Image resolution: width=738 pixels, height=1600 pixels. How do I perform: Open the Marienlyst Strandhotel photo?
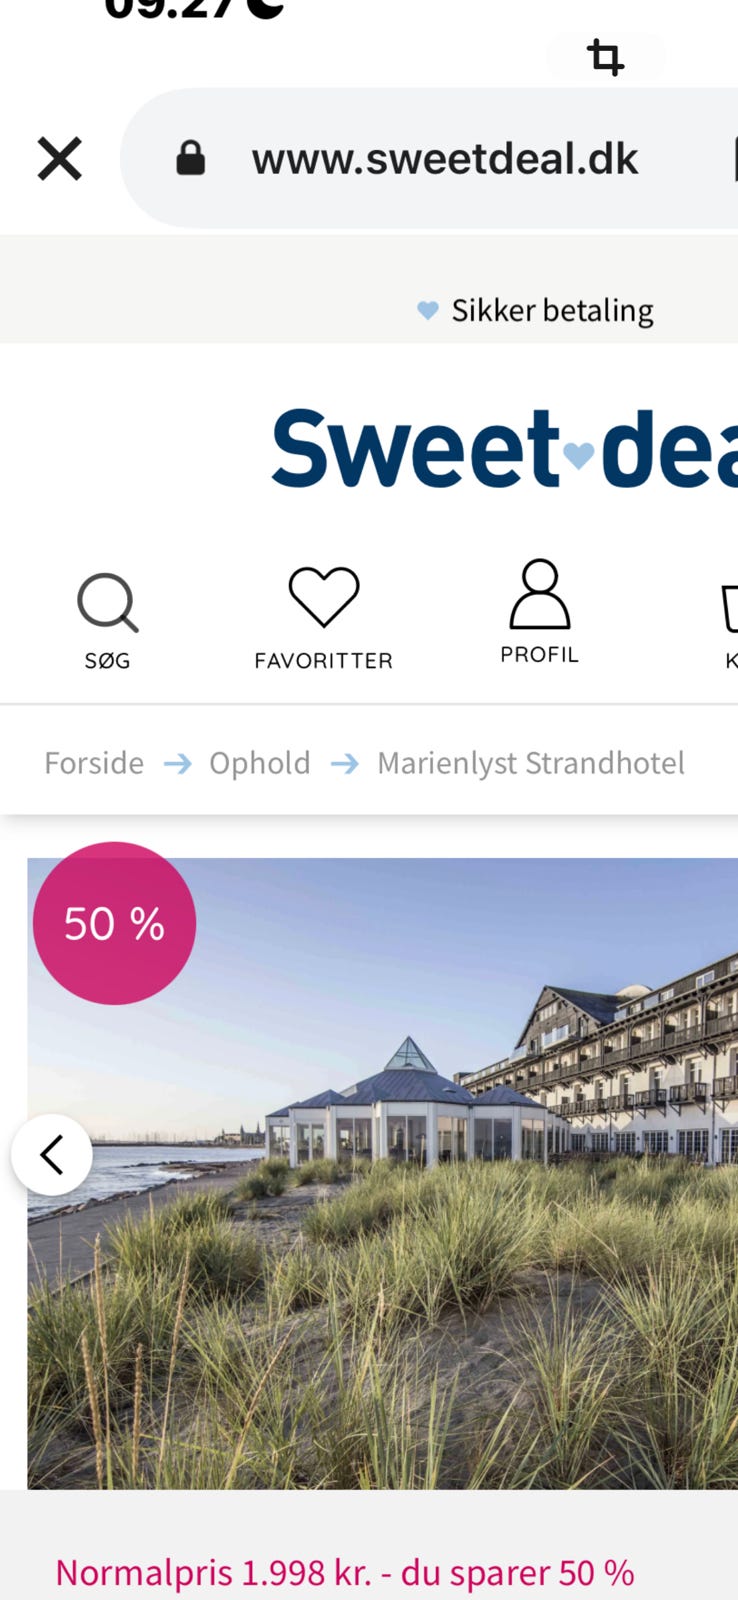383,1174
